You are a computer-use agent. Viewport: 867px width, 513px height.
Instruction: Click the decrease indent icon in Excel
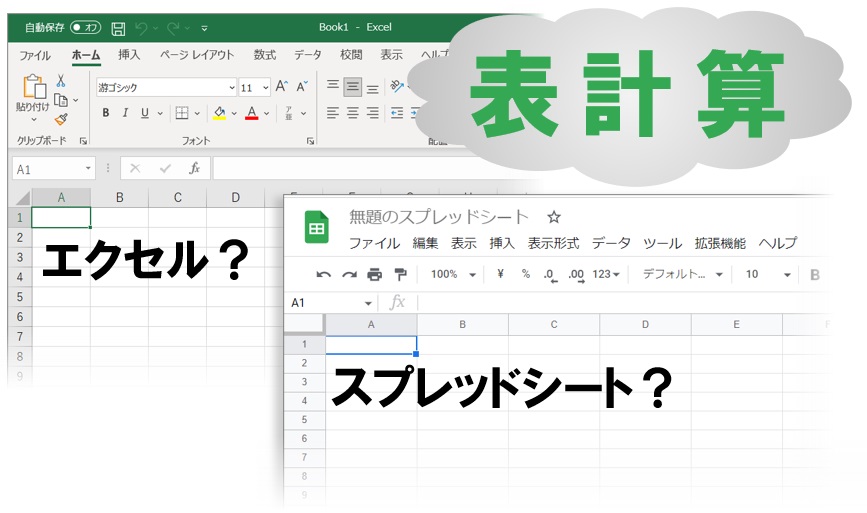tap(396, 113)
